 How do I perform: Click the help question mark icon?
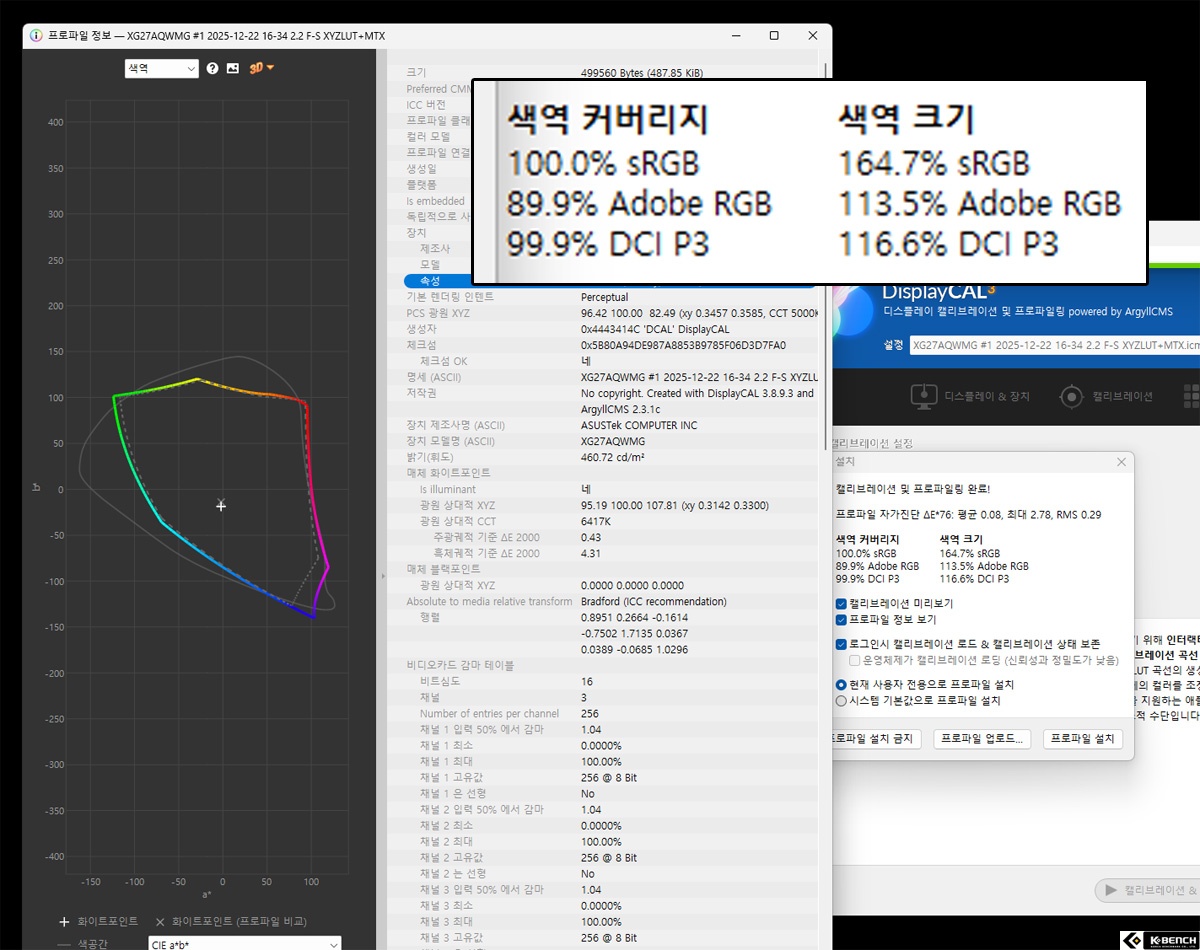point(212,68)
